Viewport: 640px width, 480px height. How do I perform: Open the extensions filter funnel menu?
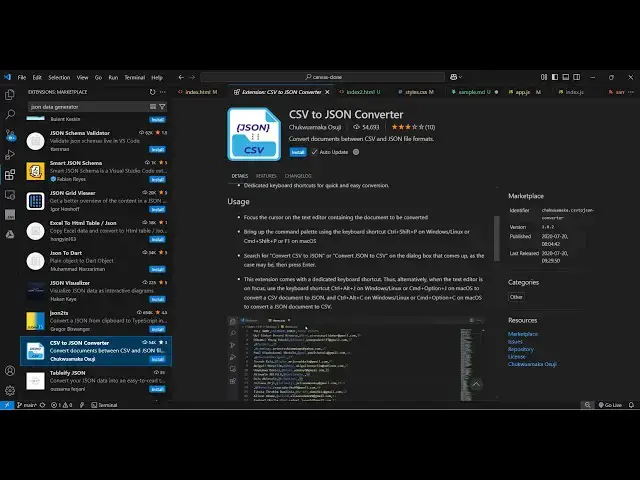tap(162, 107)
